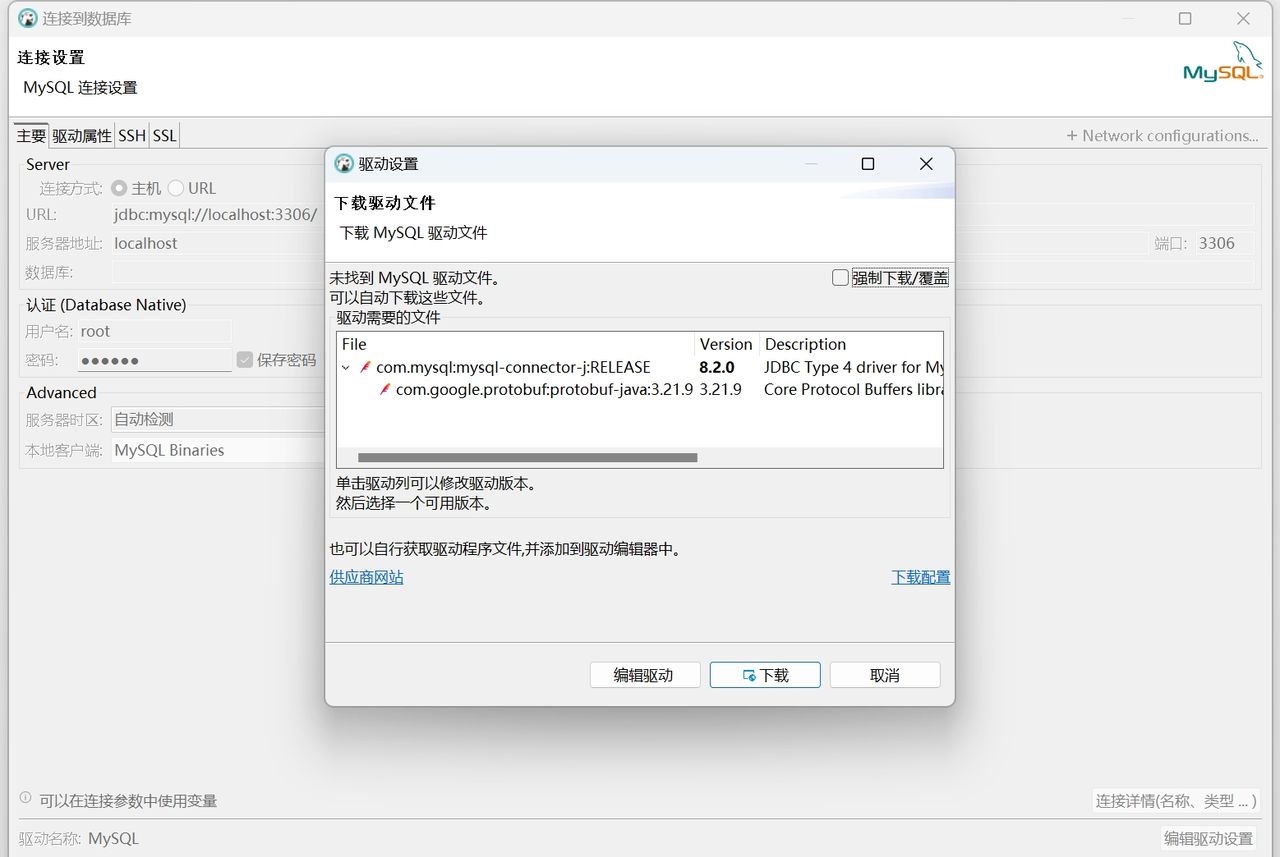Click the 取消 button

point(885,675)
